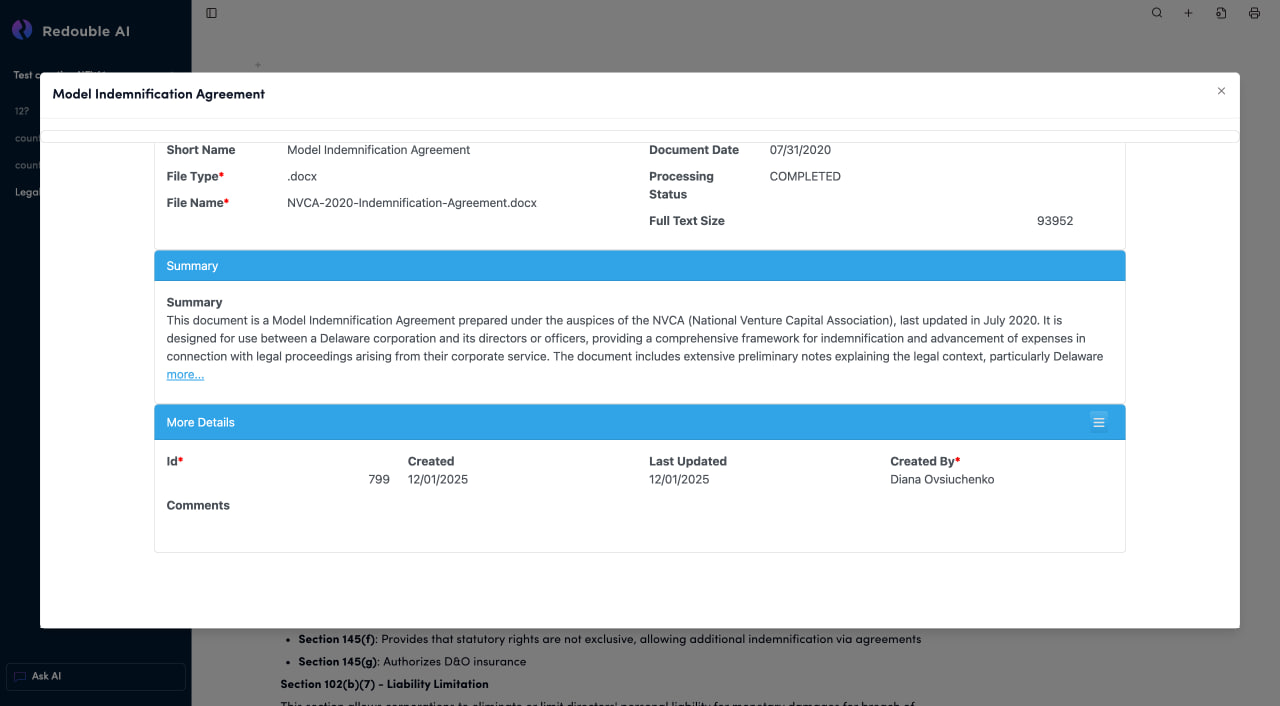Click the small plus above the dialog
The height and width of the screenshot is (706, 1280).
point(257,65)
